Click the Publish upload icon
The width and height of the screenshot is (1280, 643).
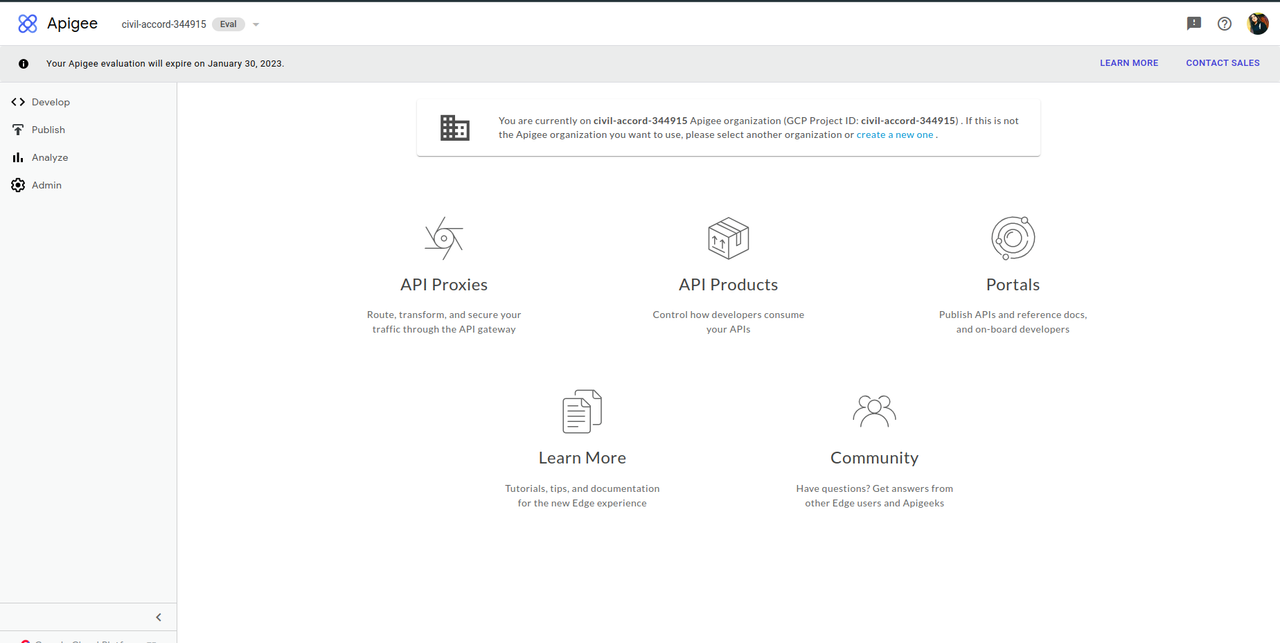coord(18,130)
